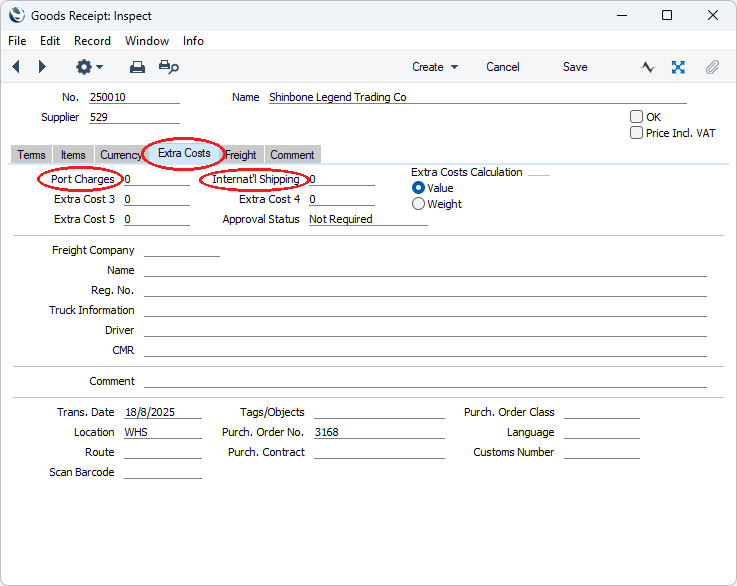Click the Freight Company field

(x=182, y=250)
